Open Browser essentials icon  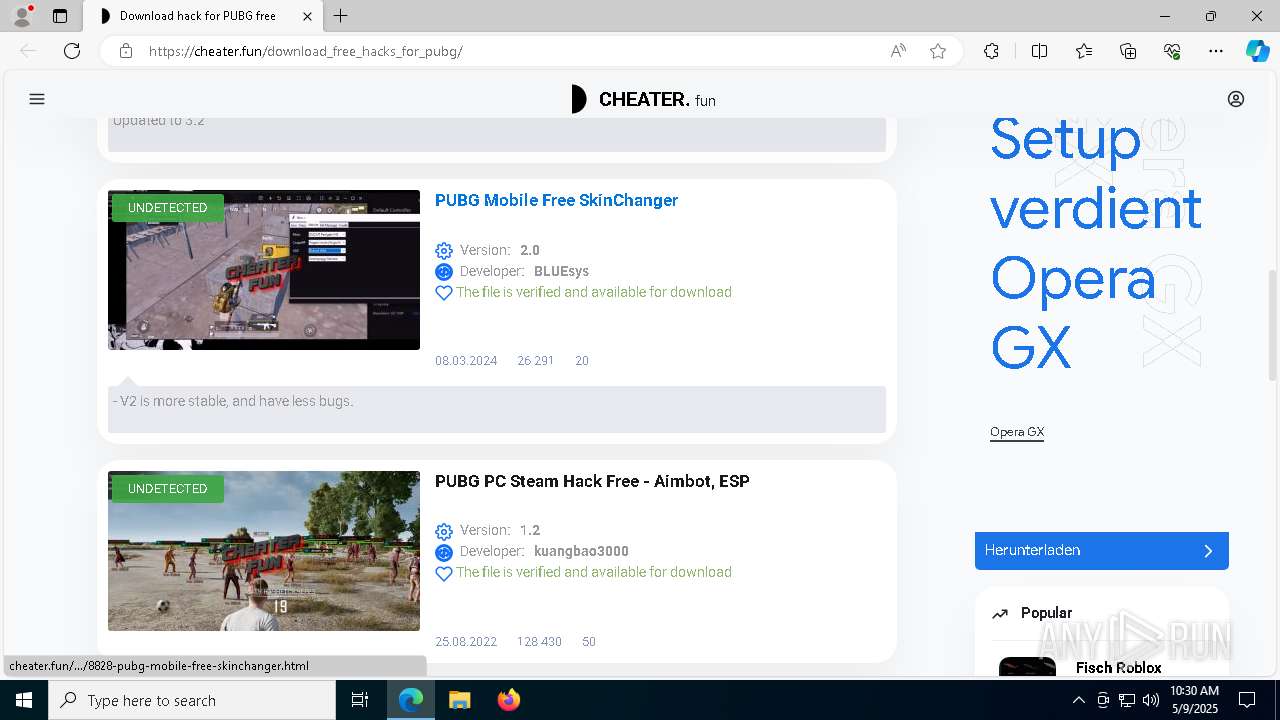coord(1172,51)
